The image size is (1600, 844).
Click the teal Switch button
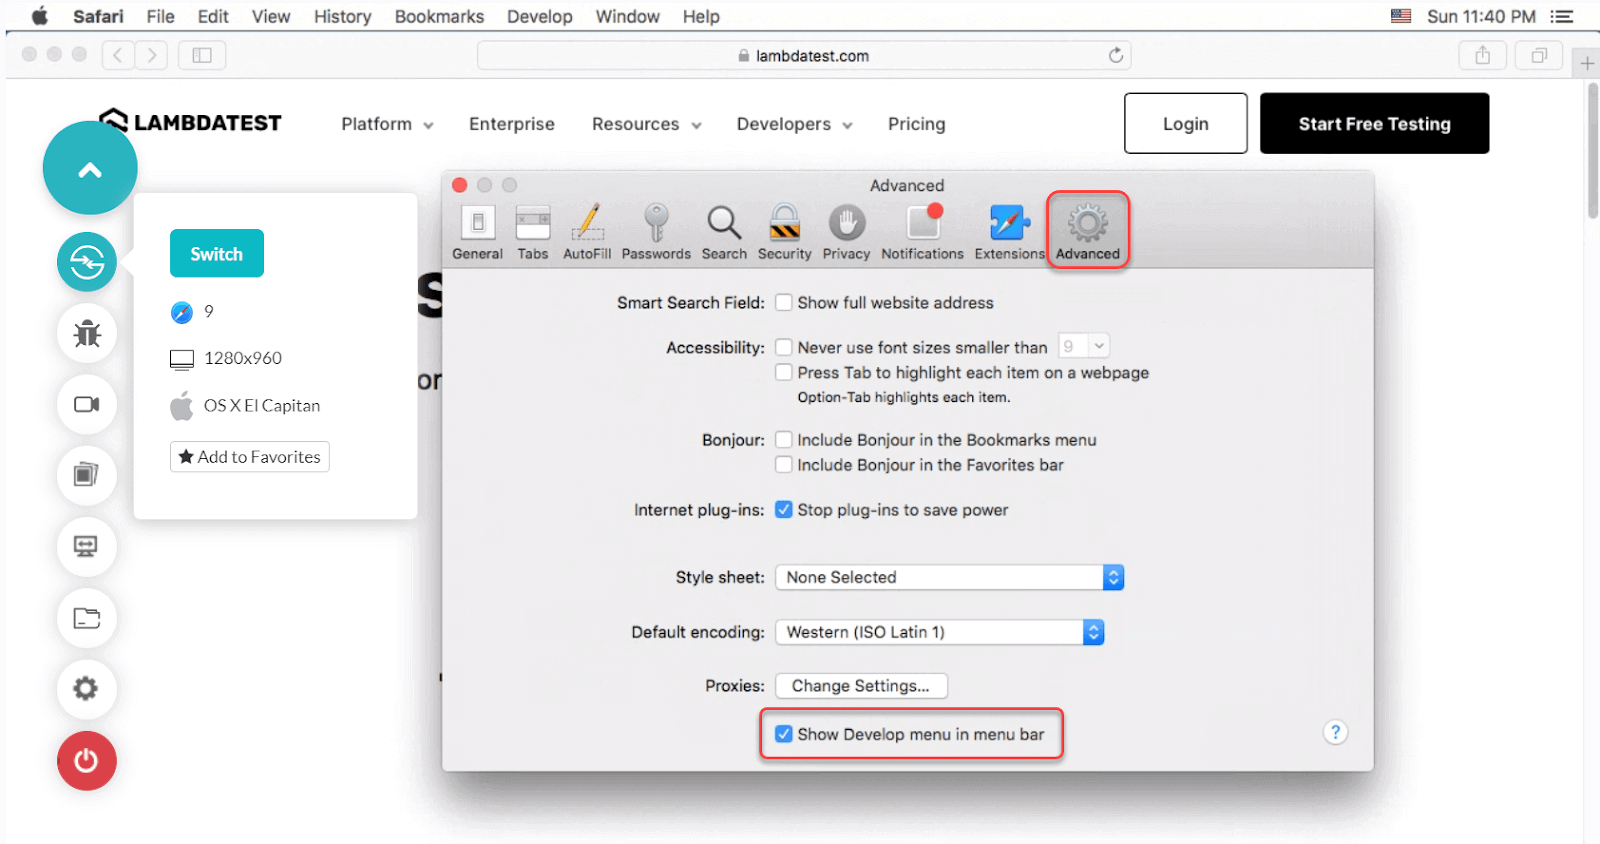(x=217, y=254)
